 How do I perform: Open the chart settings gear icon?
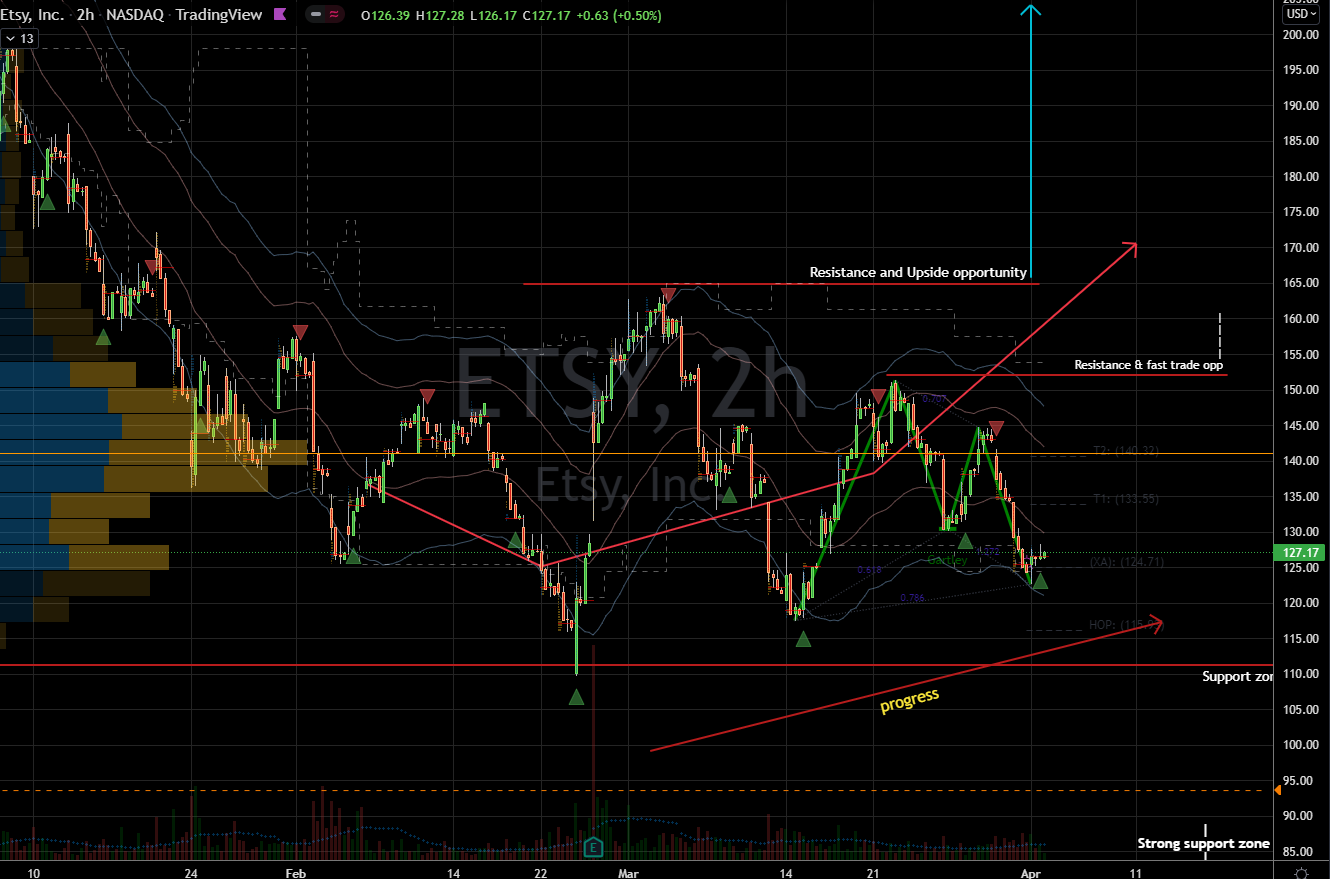click(x=1301, y=873)
